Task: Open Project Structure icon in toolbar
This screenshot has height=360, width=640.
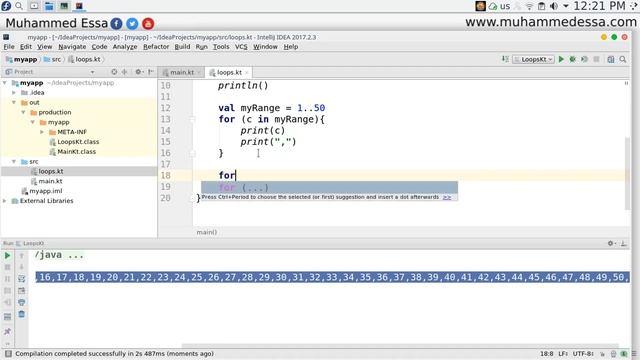Action: 611,59
